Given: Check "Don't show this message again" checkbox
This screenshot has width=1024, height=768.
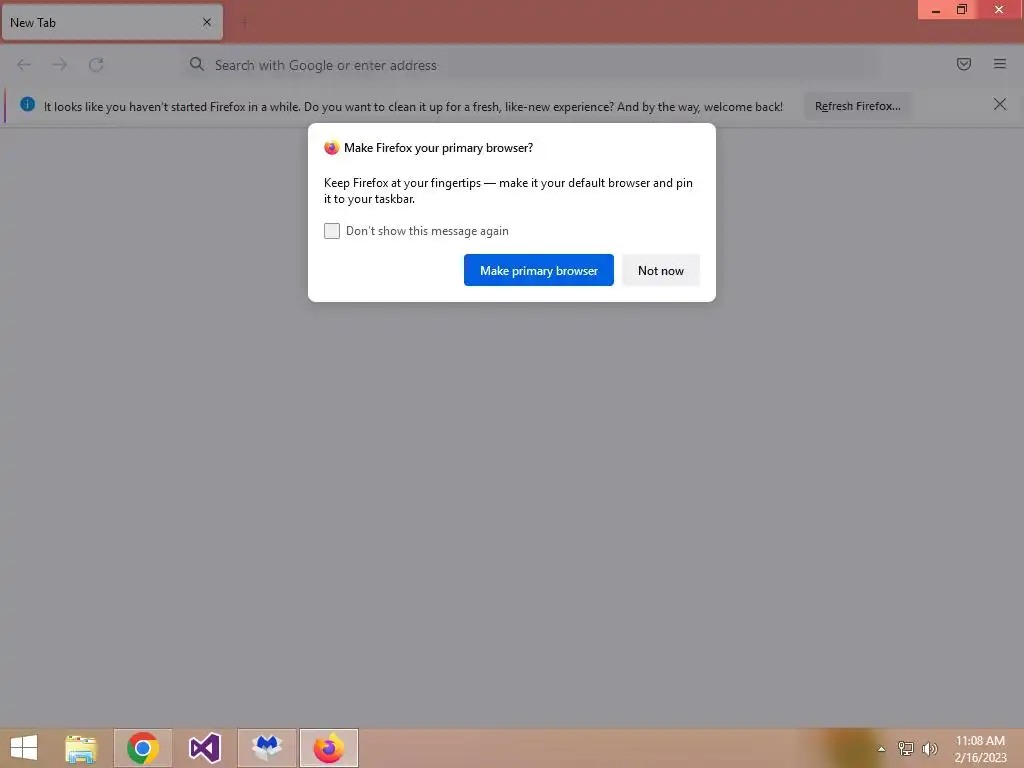Looking at the screenshot, I should (x=332, y=231).
